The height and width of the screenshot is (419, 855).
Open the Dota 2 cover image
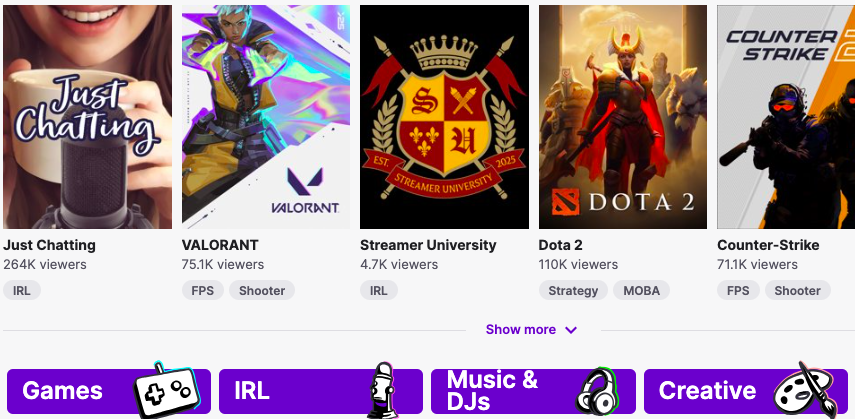point(623,117)
